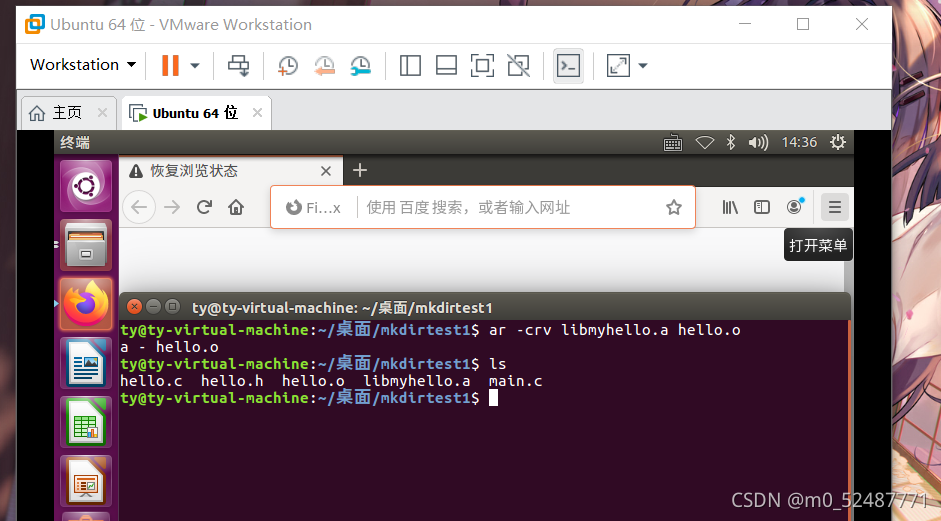The image size is (941, 521).
Task: Open the sound volume indicator
Action: tap(758, 142)
